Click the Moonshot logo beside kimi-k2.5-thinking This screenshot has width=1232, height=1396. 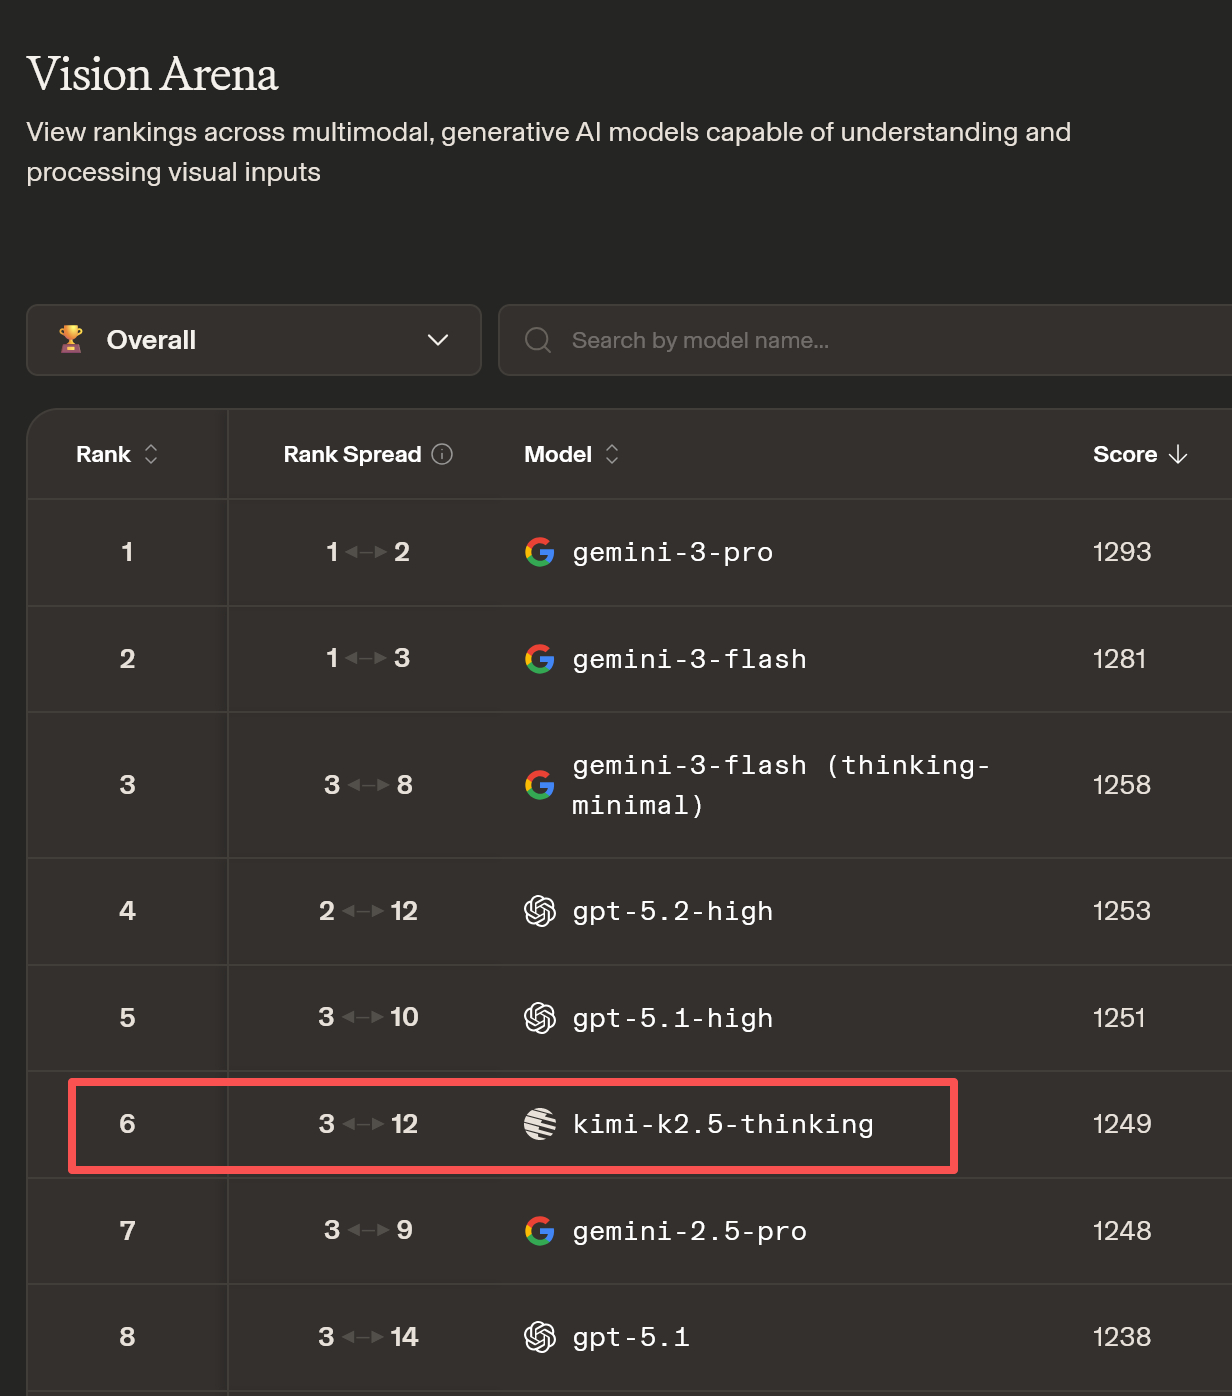(540, 1124)
